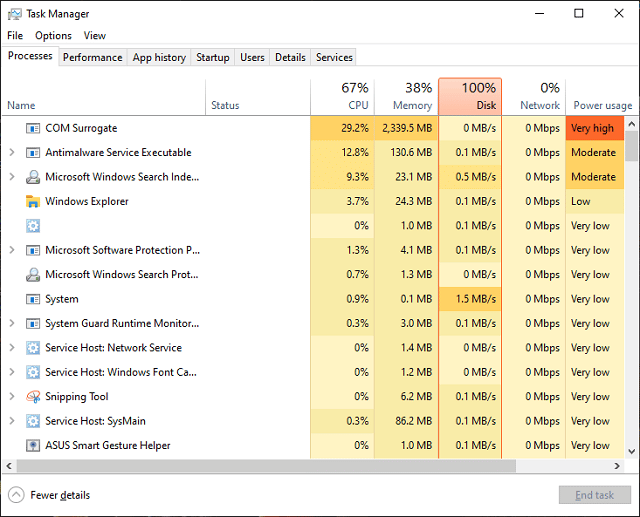Expand Service Host: SysMain
This screenshot has height=517, width=640.
12,421
